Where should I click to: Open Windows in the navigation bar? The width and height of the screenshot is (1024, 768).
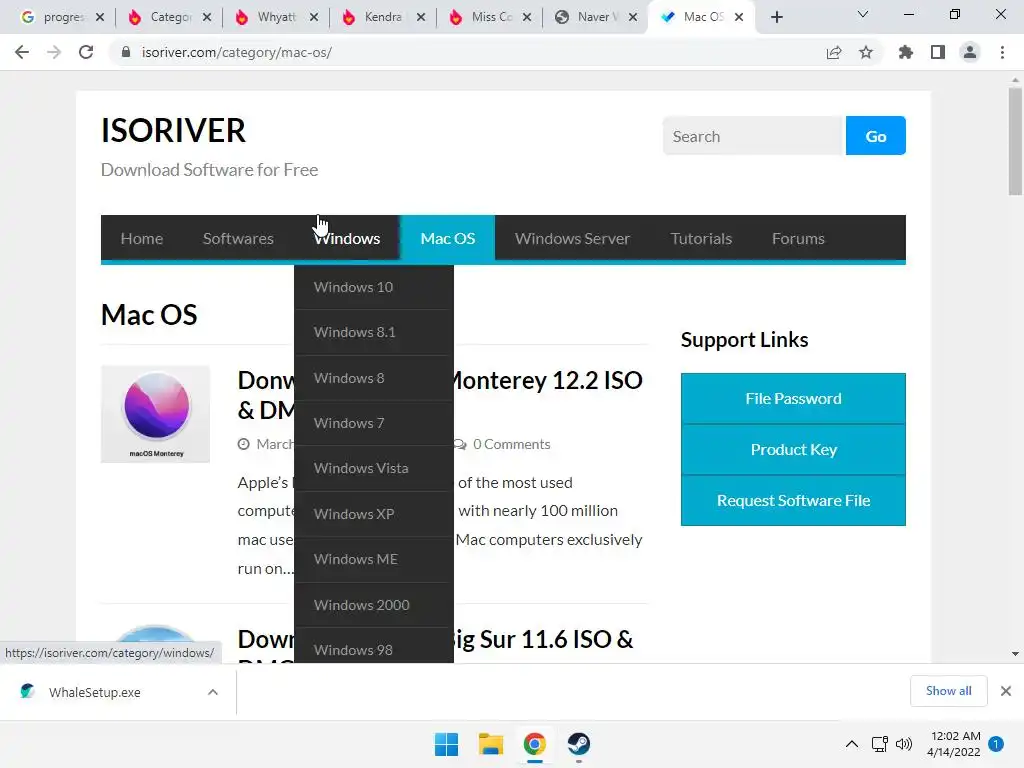click(347, 238)
